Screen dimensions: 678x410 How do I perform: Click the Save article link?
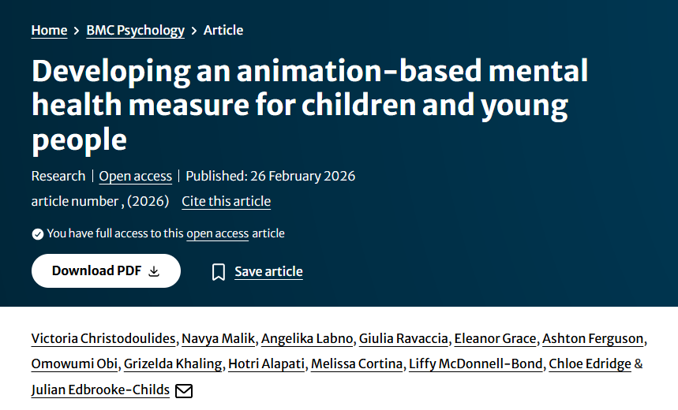(268, 272)
